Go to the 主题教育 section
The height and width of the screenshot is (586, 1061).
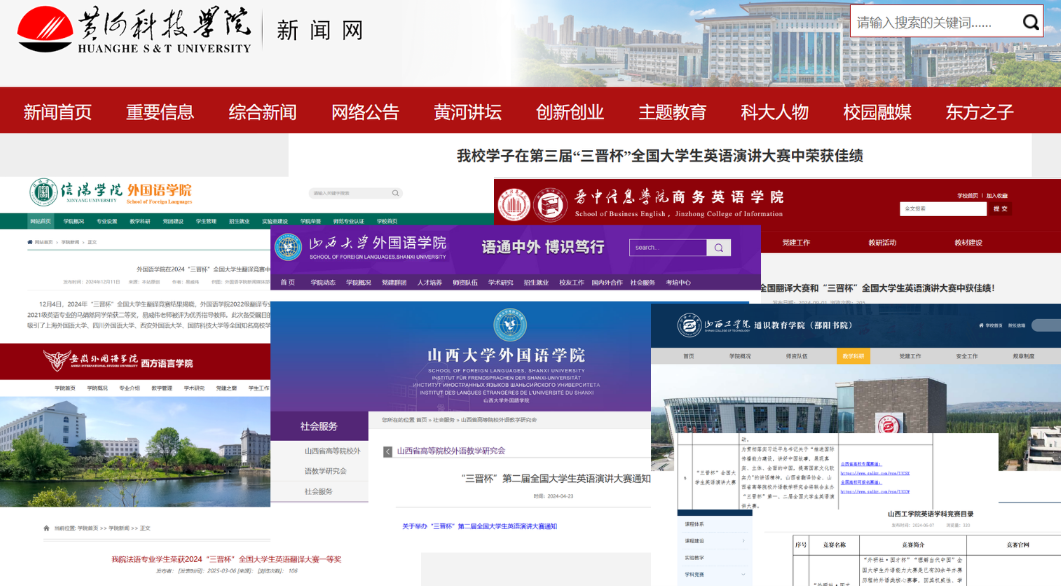pyautogui.click(x=673, y=112)
